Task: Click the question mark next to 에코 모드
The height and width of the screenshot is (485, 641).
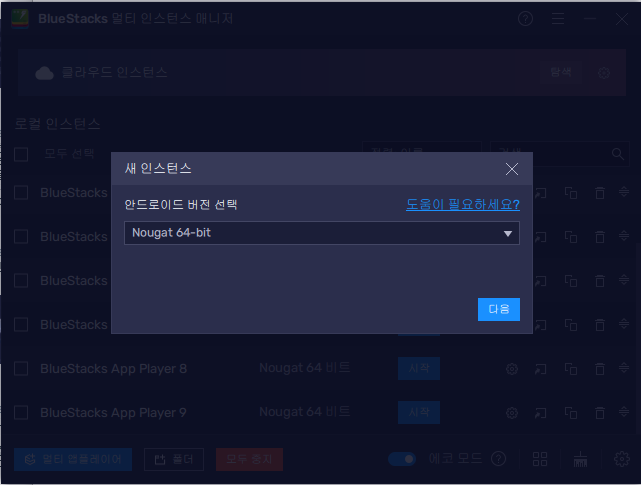Action: (498, 459)
